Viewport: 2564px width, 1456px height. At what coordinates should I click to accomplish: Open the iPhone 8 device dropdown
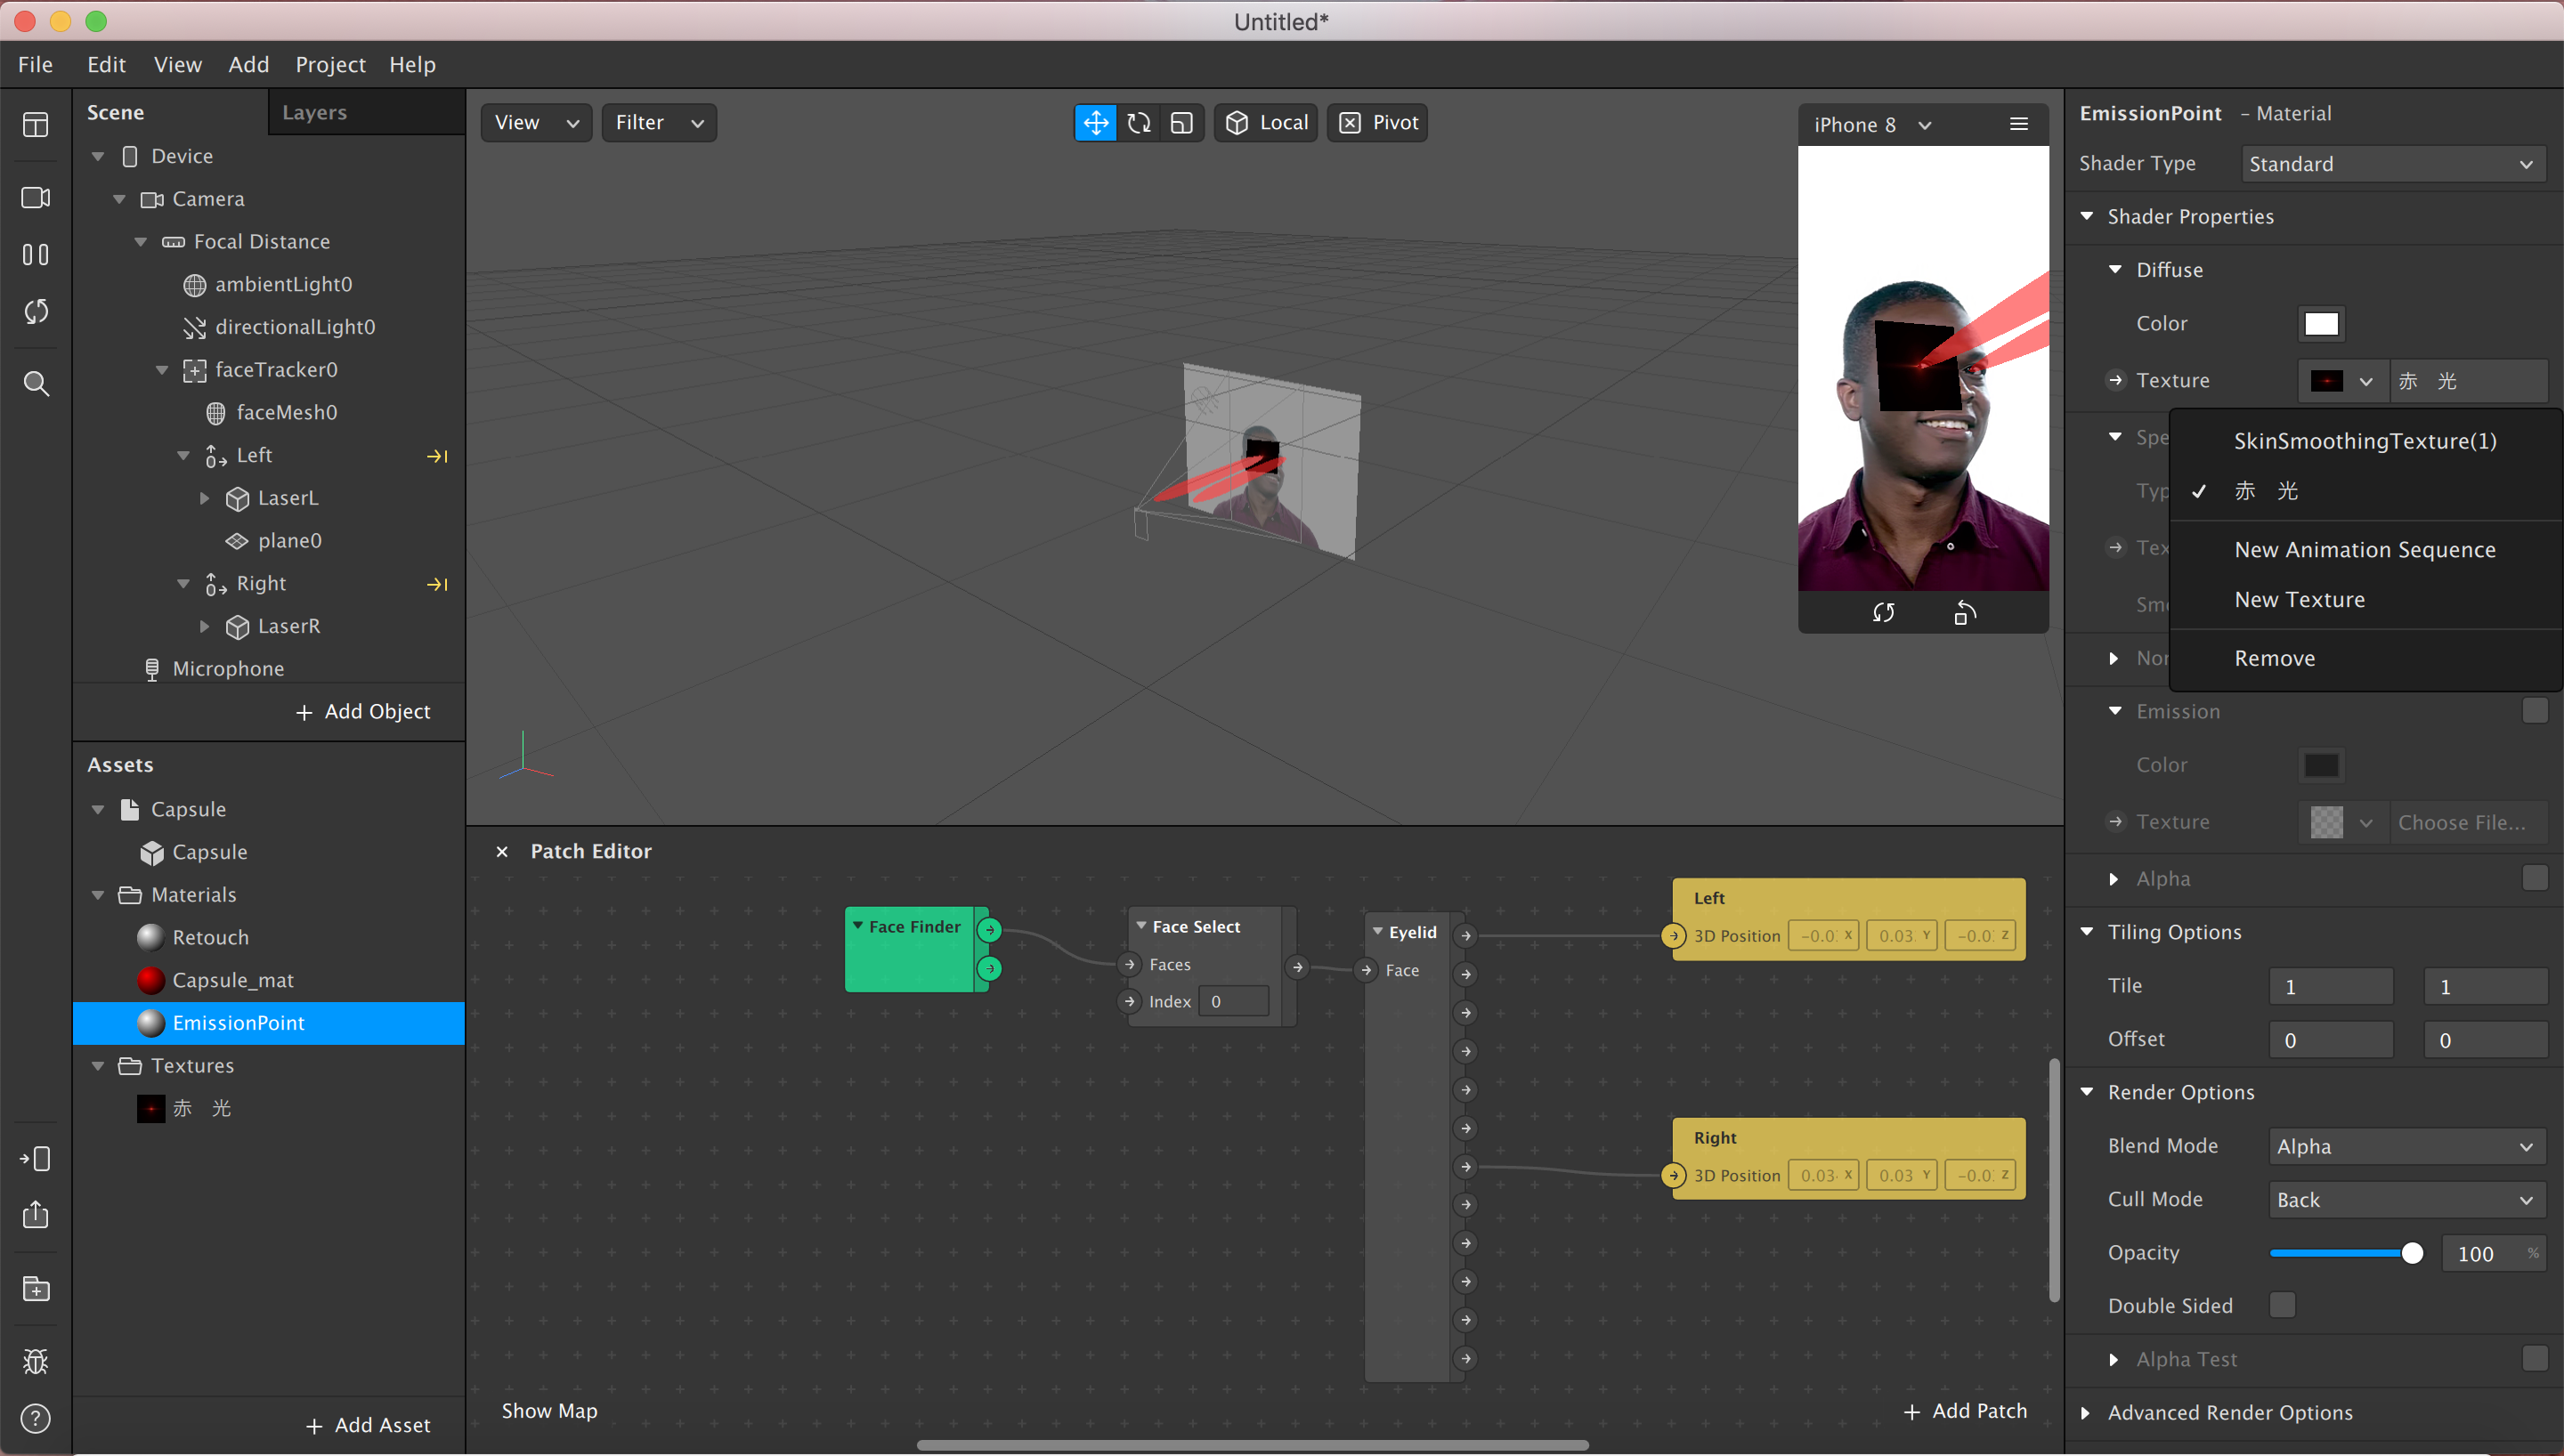pos(1872,125)
